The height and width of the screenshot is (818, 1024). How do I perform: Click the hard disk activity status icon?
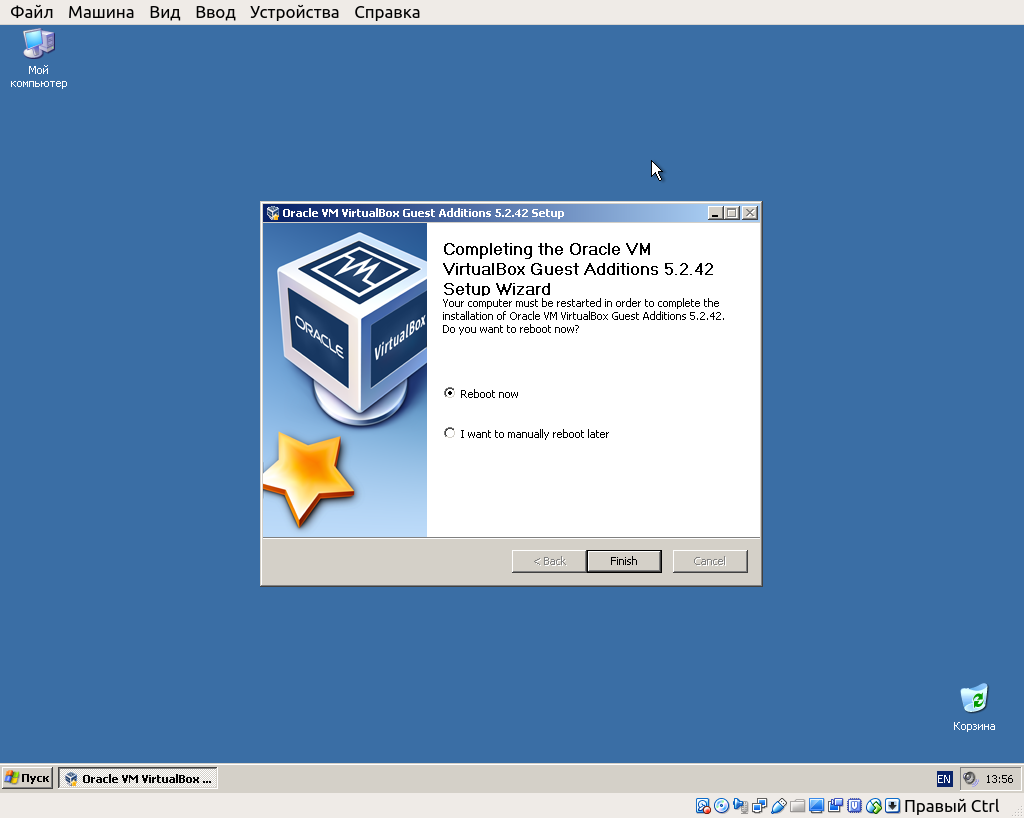[x=703, y=806]
